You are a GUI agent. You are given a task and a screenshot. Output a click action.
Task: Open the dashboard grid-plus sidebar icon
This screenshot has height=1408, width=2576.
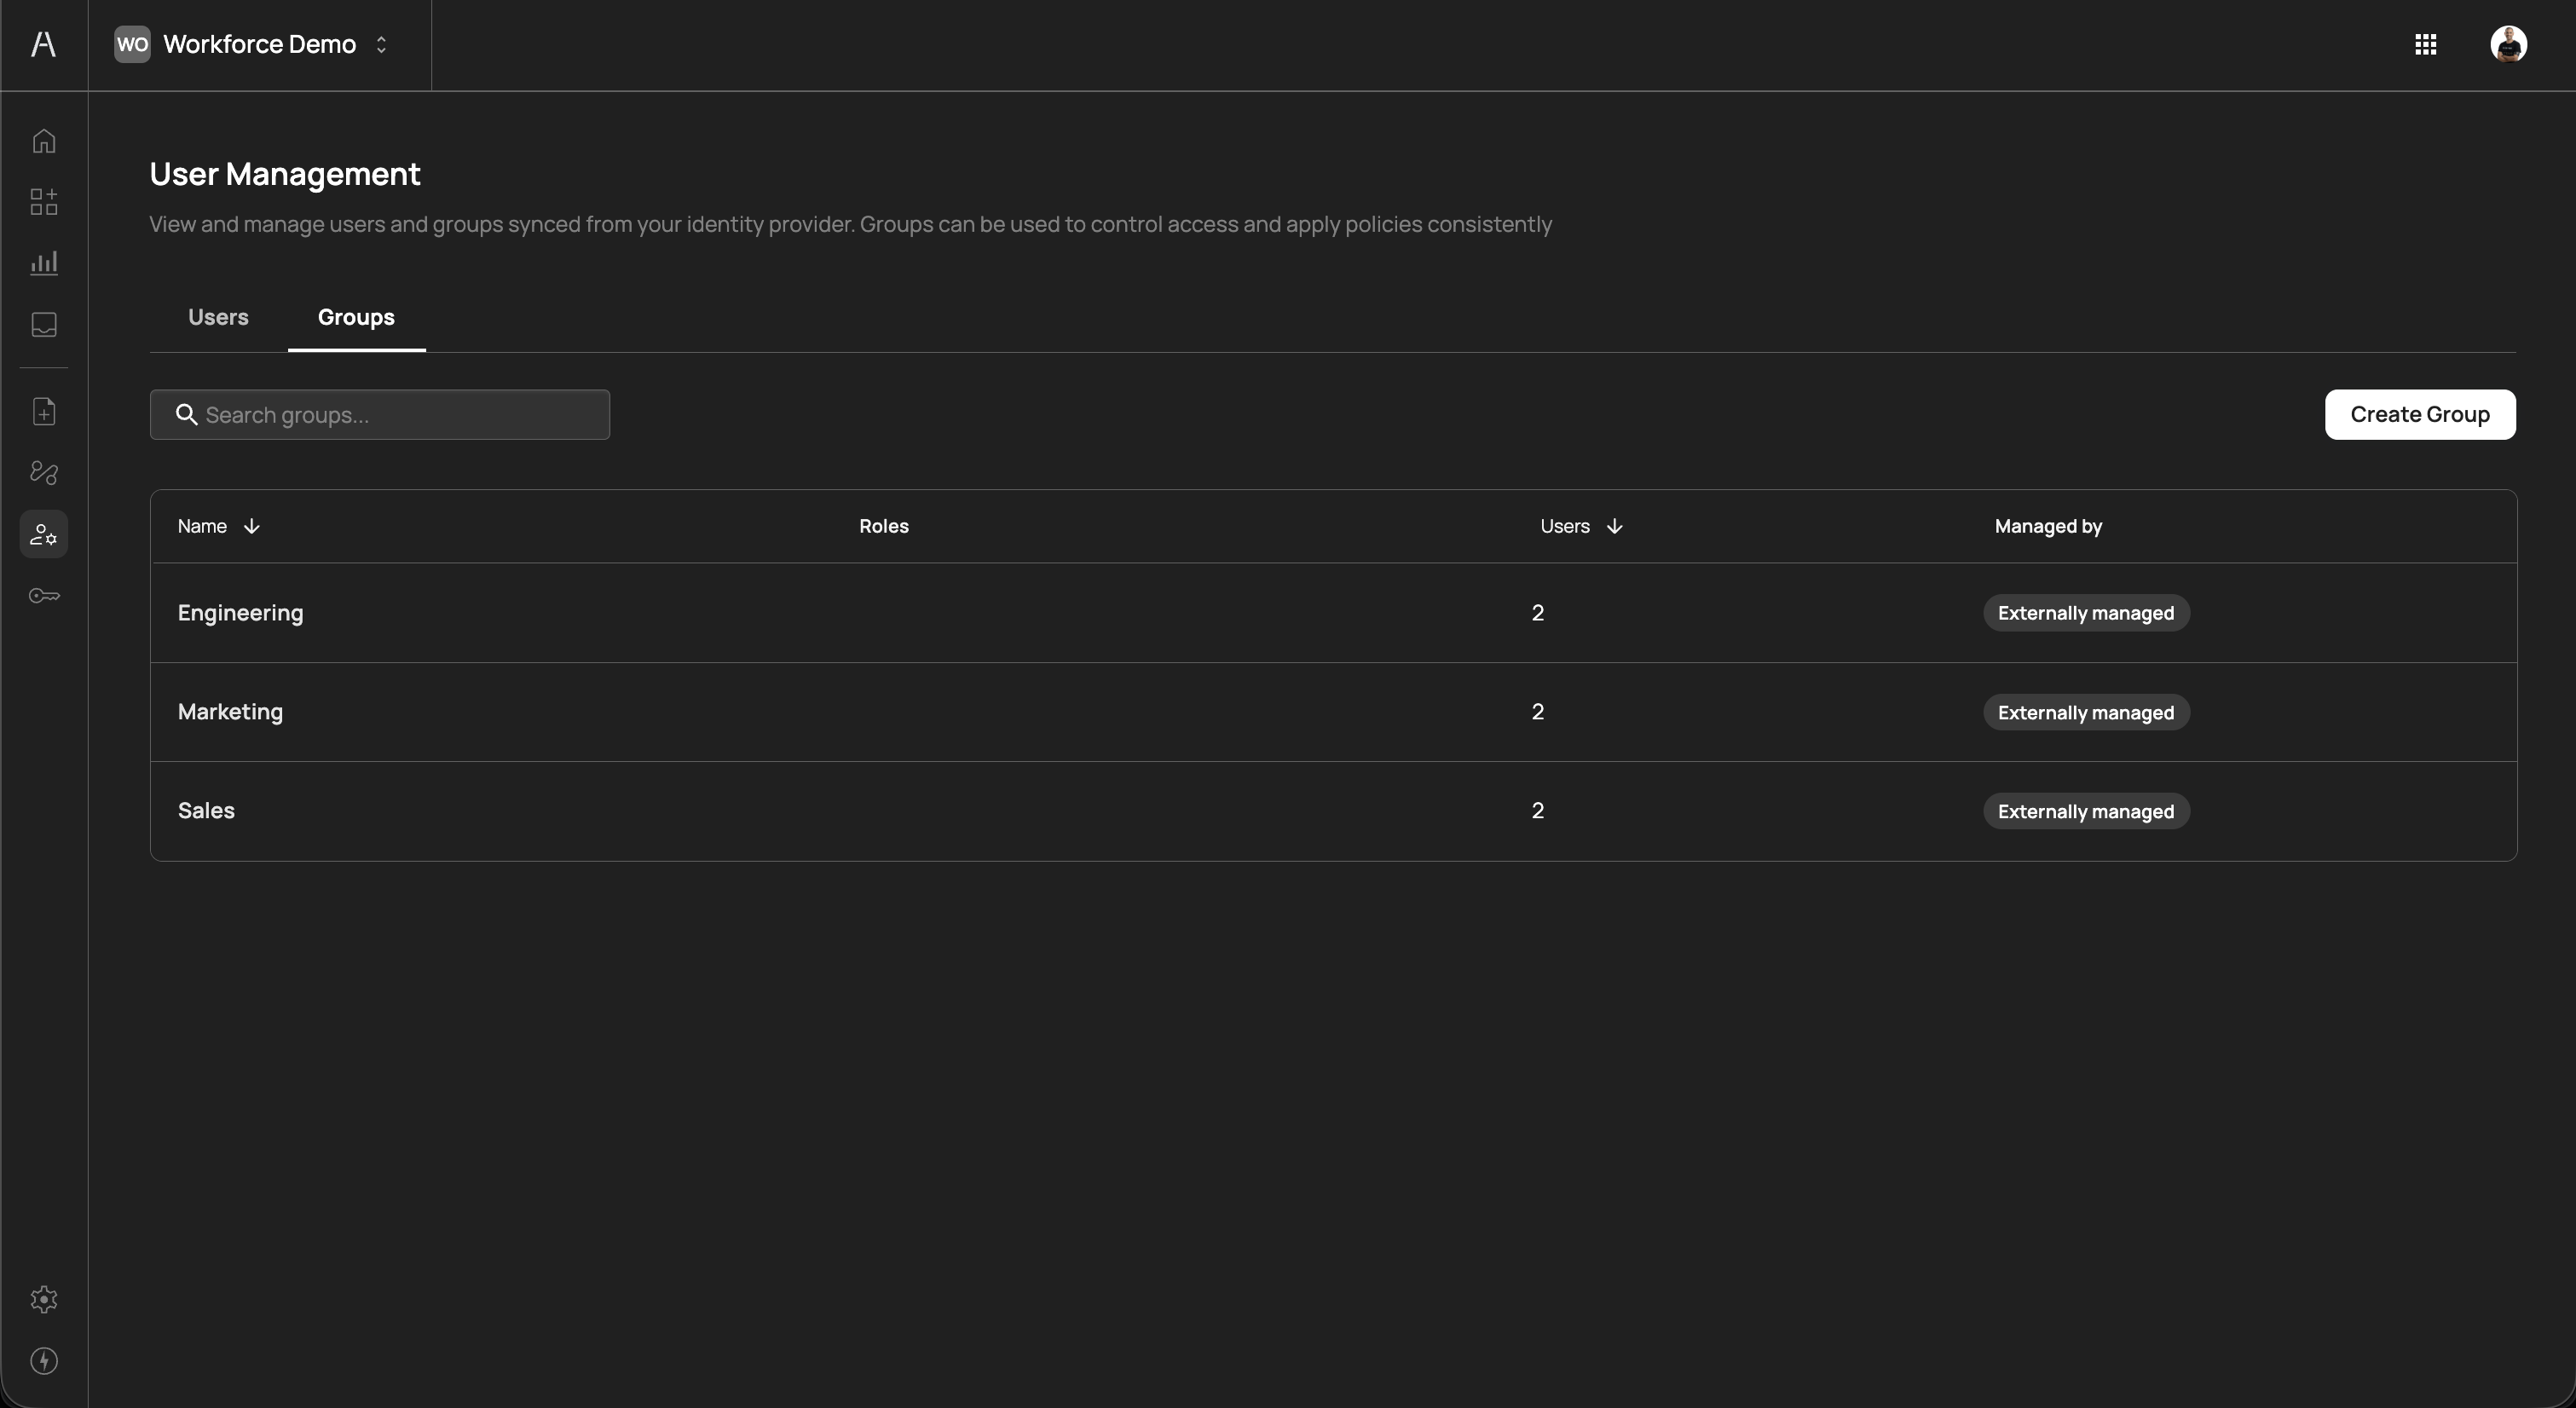tap(44, 202)
